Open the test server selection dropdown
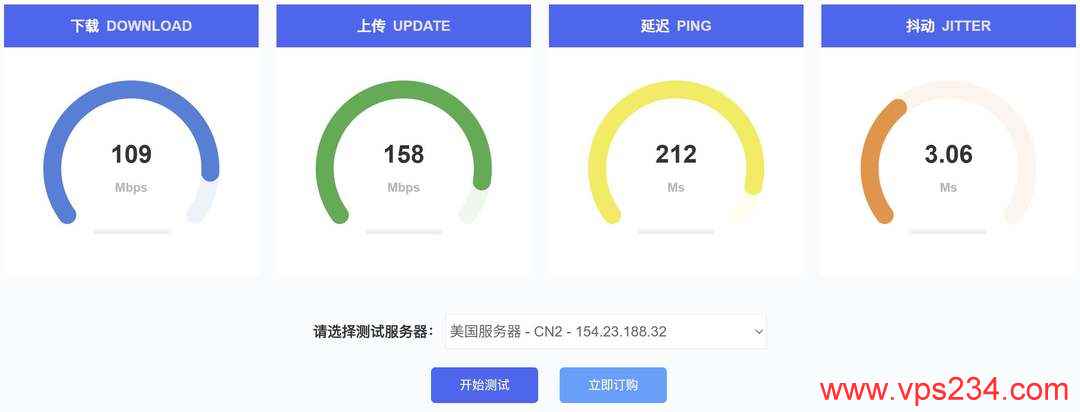 tap(605, 331)
